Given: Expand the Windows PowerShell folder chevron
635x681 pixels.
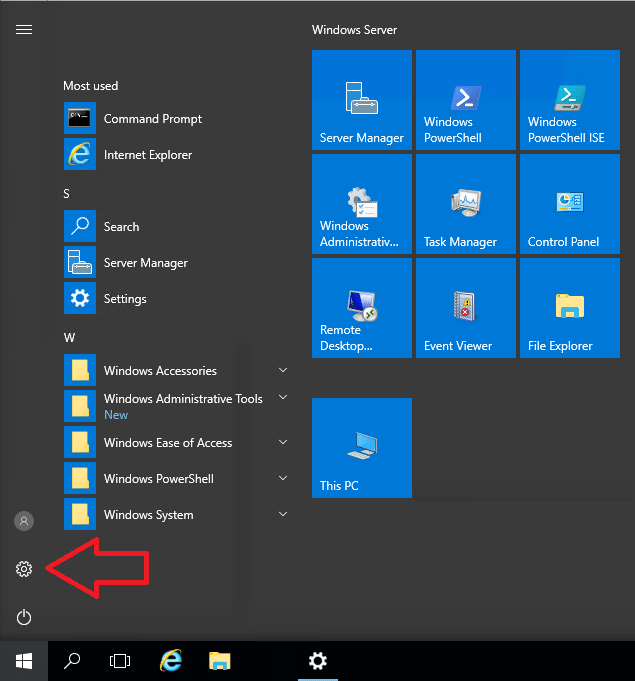Looking at the screenshot, I should click(283, 478).
